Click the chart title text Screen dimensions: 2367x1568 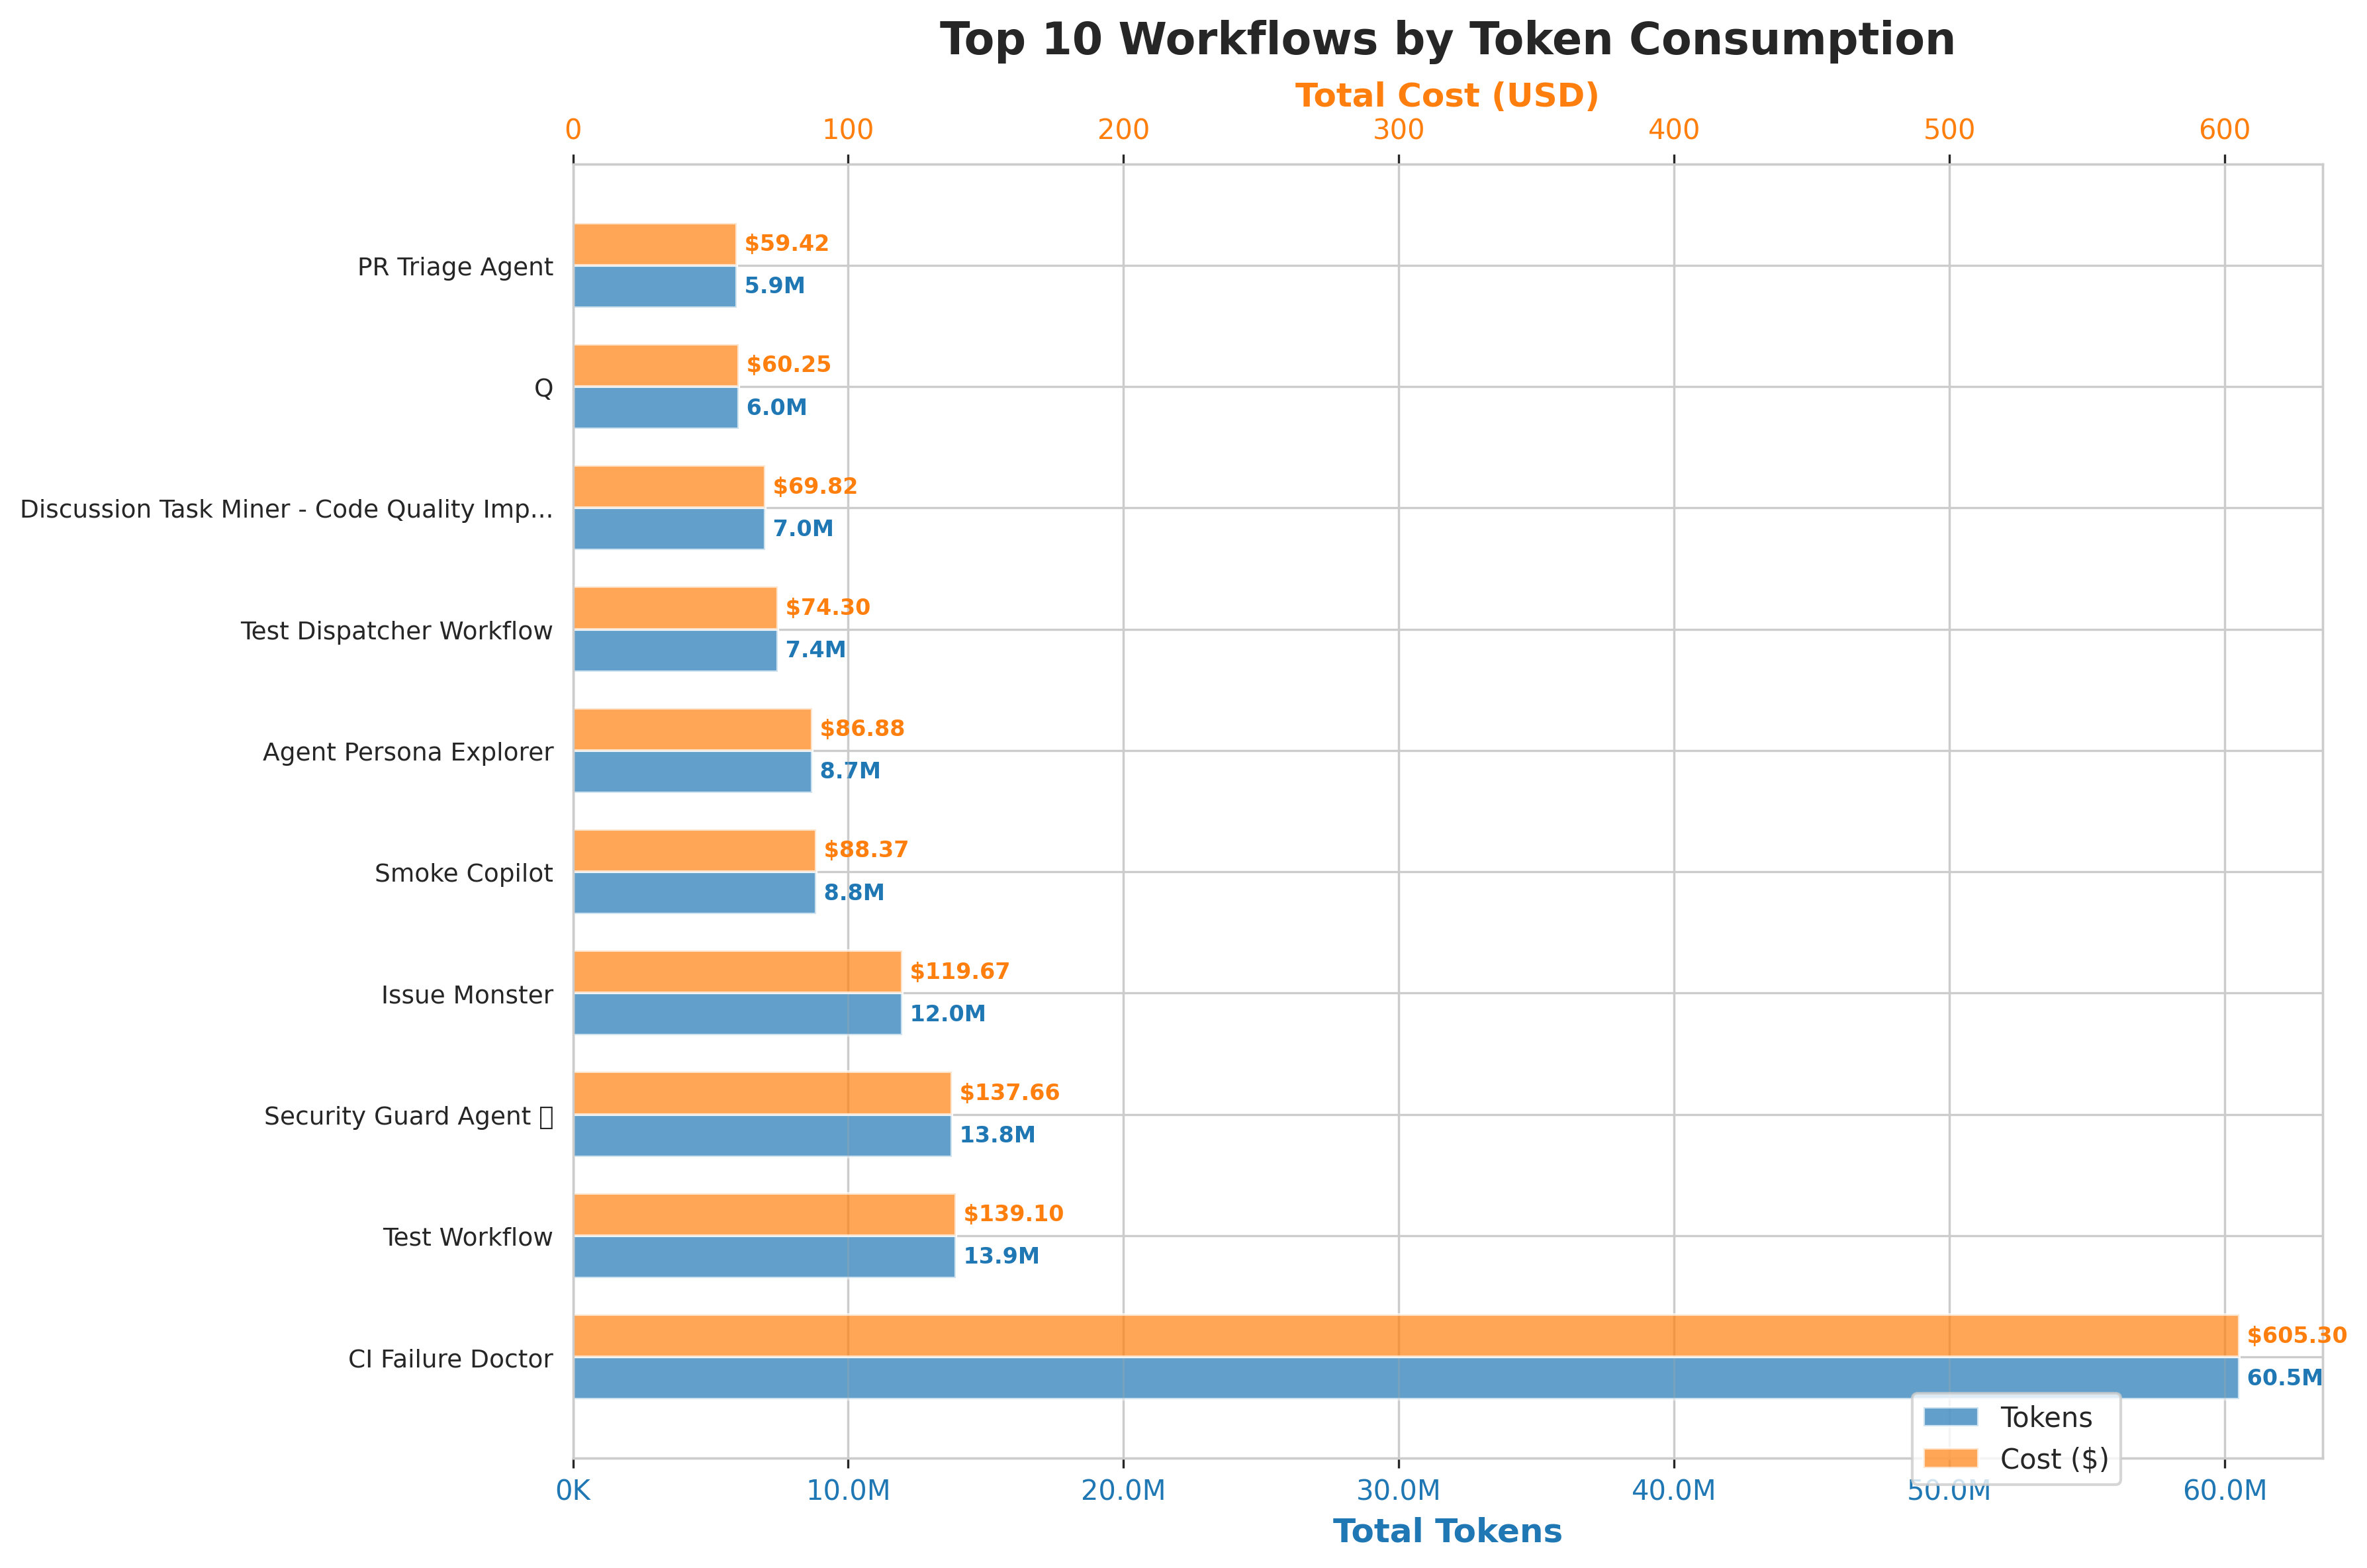1446,40
